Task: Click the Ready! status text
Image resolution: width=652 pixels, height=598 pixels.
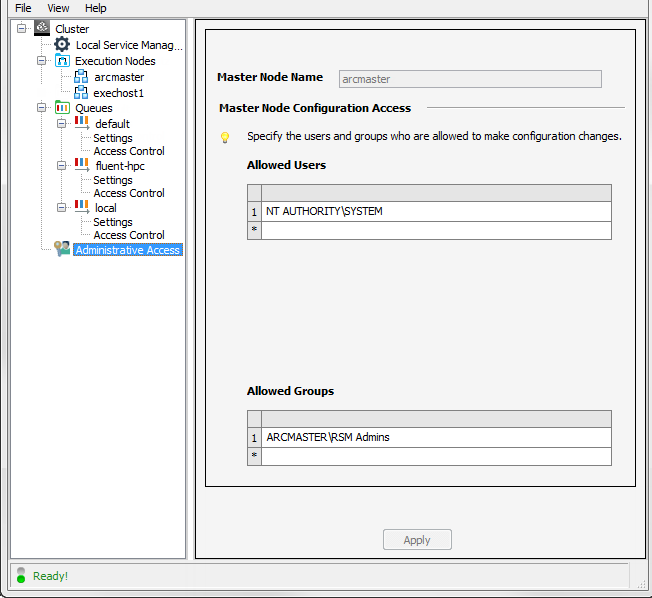Action: click(x=50, y=576)
